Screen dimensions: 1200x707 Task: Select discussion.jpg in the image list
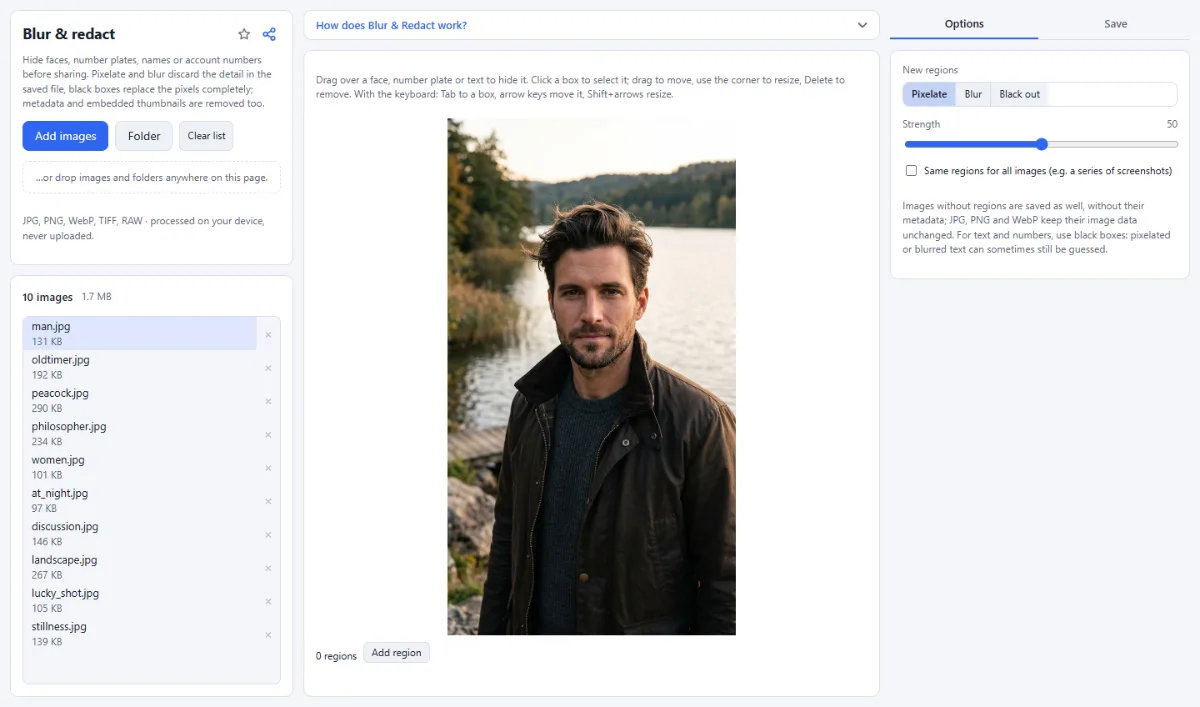coord(140,534)
